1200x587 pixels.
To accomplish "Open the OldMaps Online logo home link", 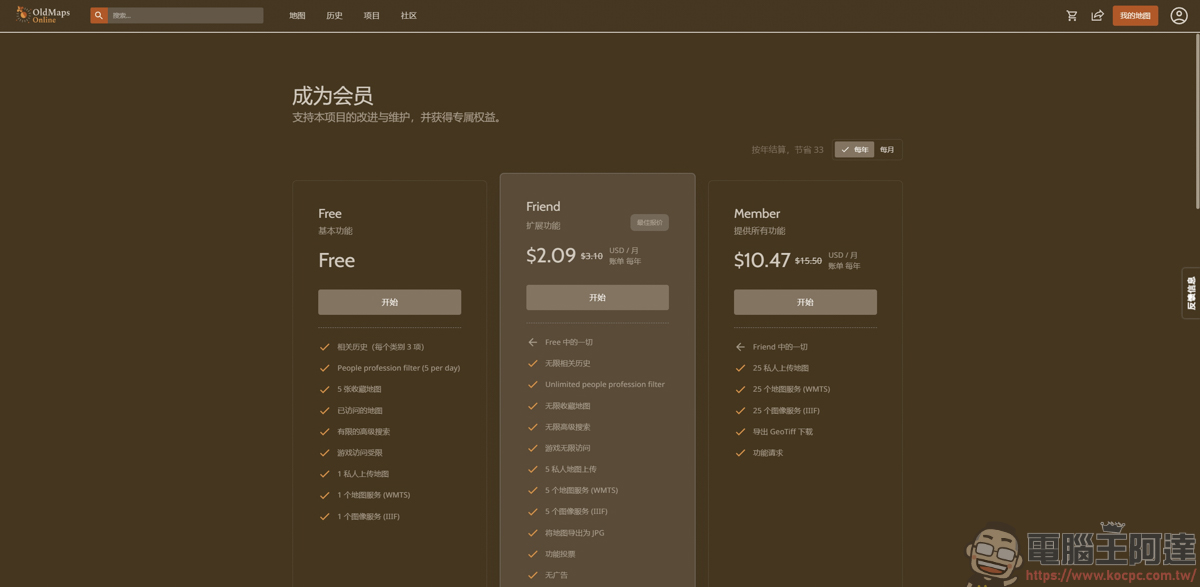I will [43, 15].
